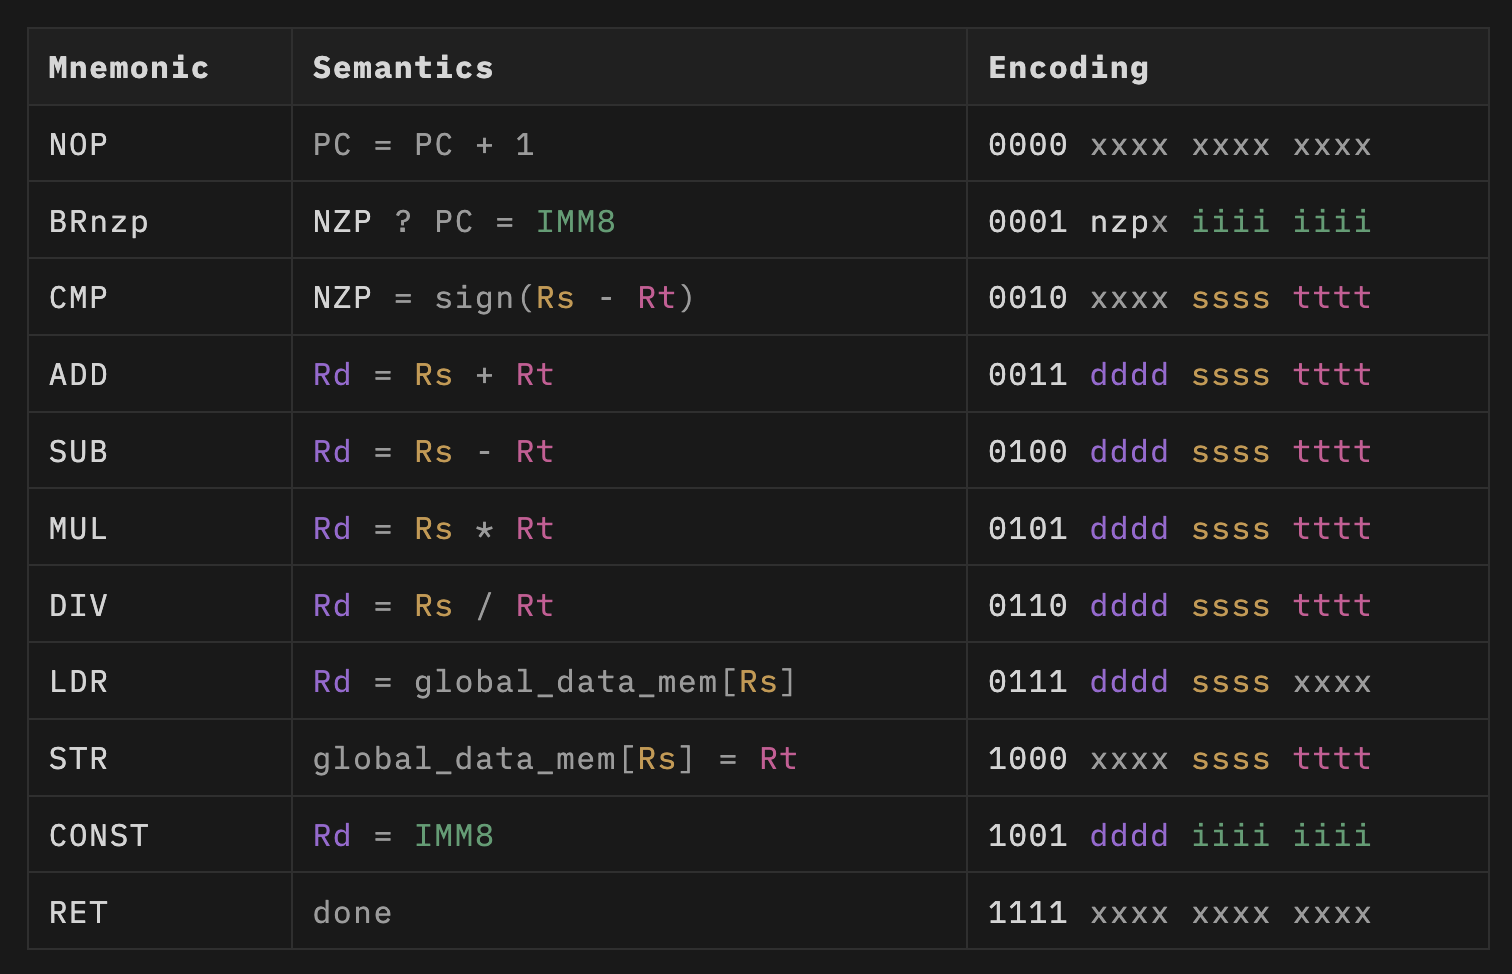Click the MUL mnemonic cell

point(78,529)
